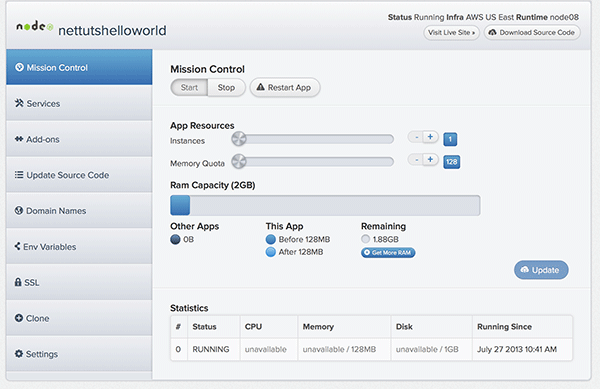This screenshot has width=600, height=389.
Task: Click the 'Runtime node08' header text
Action: tap(547, 17)
